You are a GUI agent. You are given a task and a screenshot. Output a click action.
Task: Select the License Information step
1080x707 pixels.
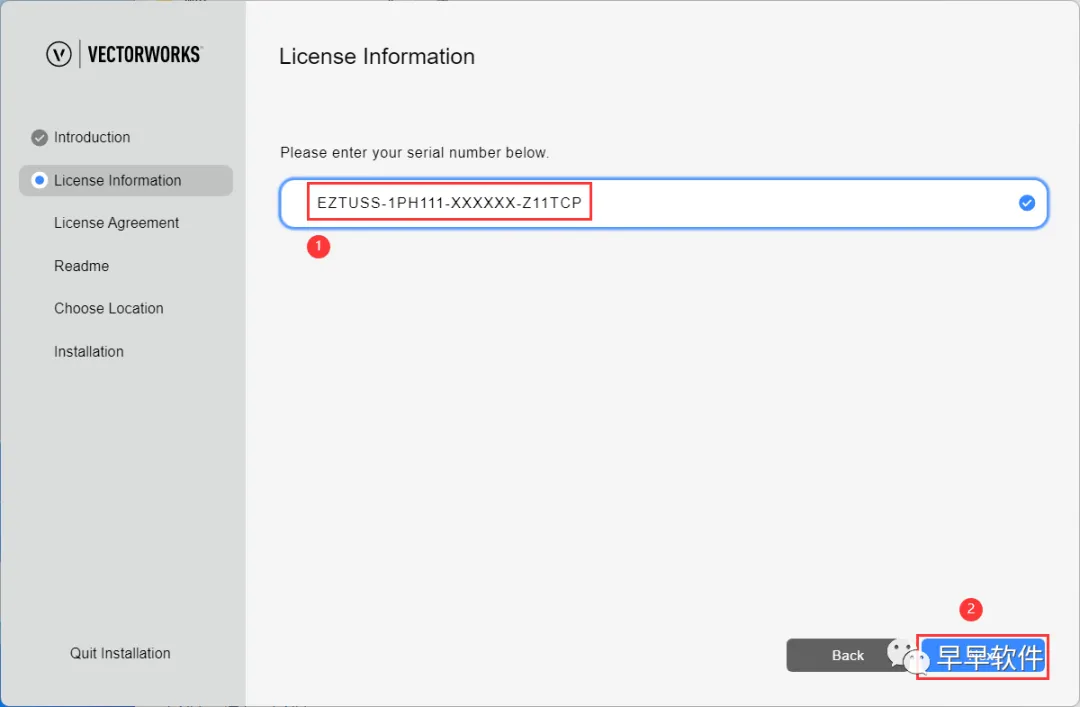tap(126, 181)
